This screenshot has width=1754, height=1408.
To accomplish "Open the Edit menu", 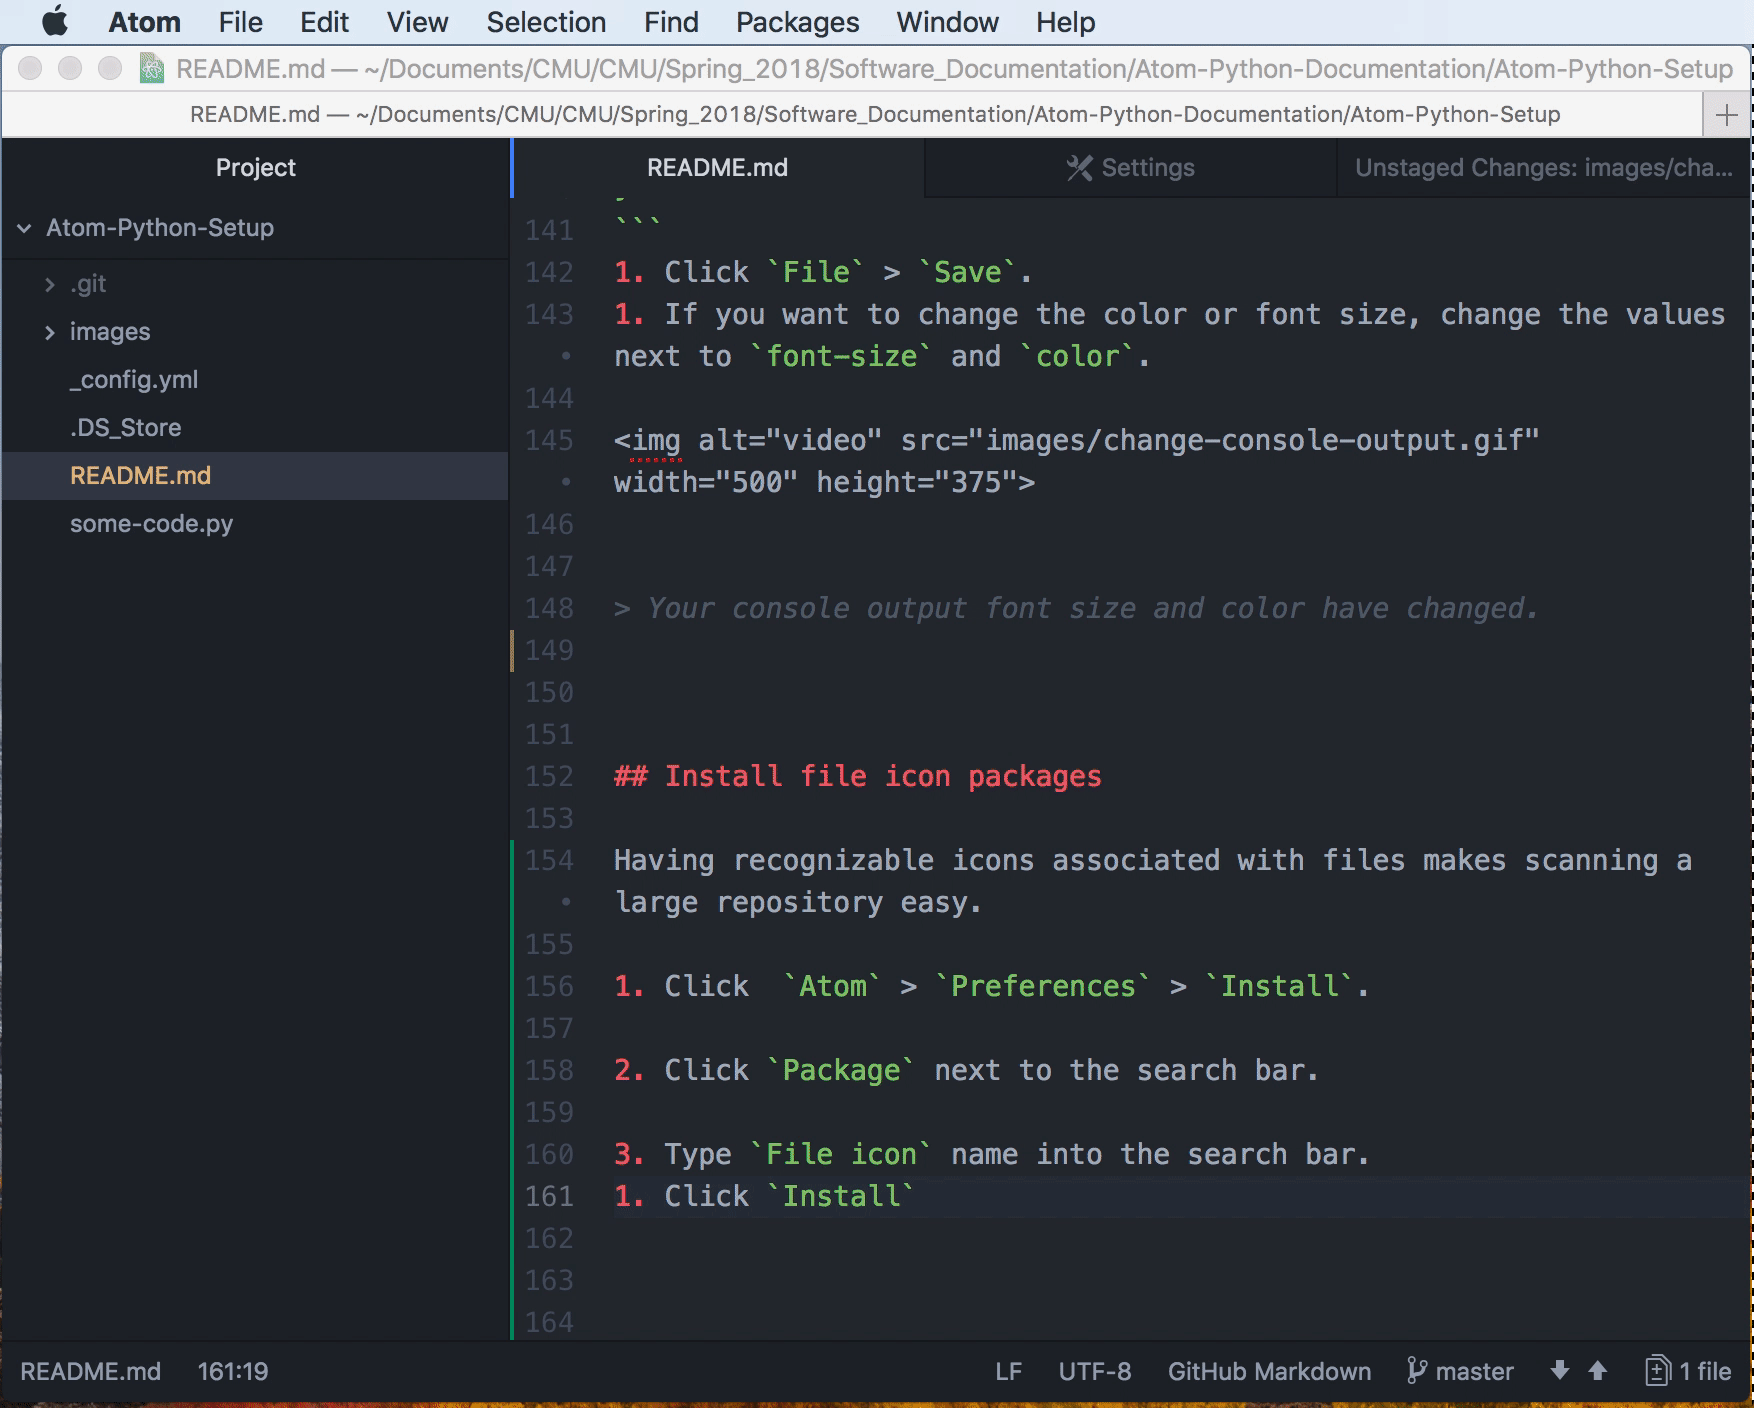I will pos(324,22).
